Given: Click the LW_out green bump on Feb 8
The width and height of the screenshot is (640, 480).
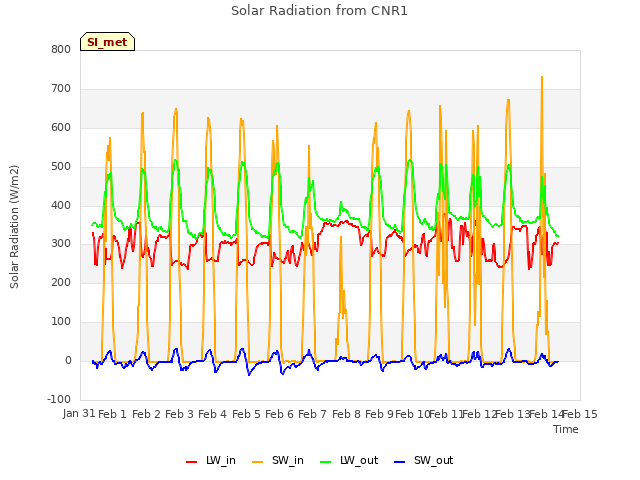Looking at the screenshot, I should point(341,202).
